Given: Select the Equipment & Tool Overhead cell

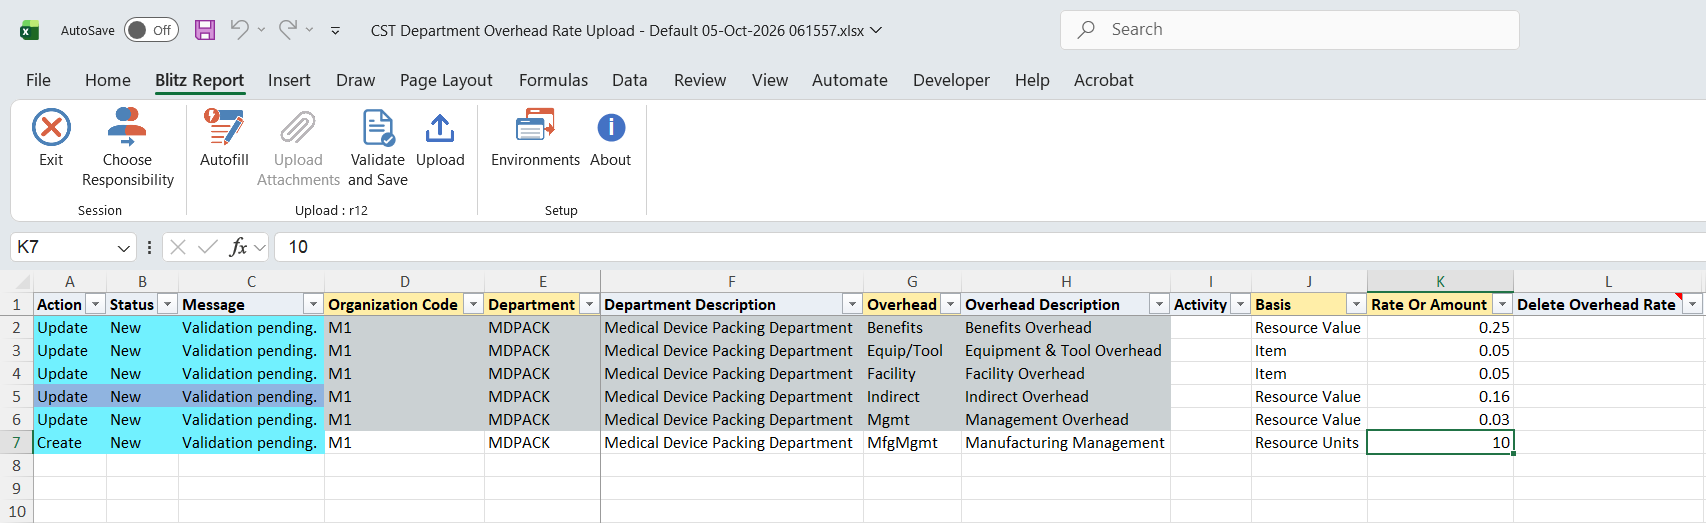Looking at the screenshot, I should (1066, 350).
